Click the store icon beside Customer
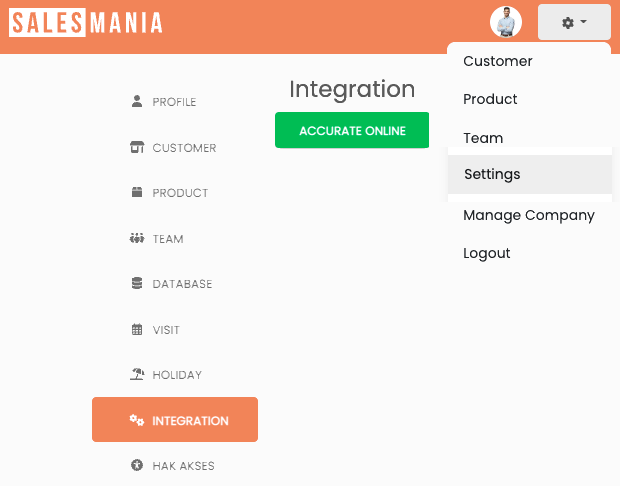This screenshot has width=620, height=486. [137, 148]
